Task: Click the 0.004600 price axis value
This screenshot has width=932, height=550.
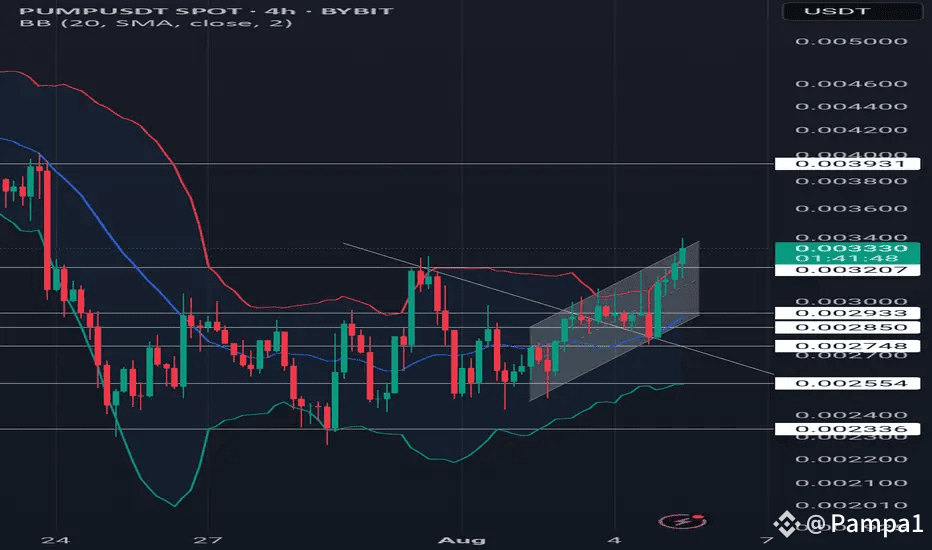Action: (851, 84)
